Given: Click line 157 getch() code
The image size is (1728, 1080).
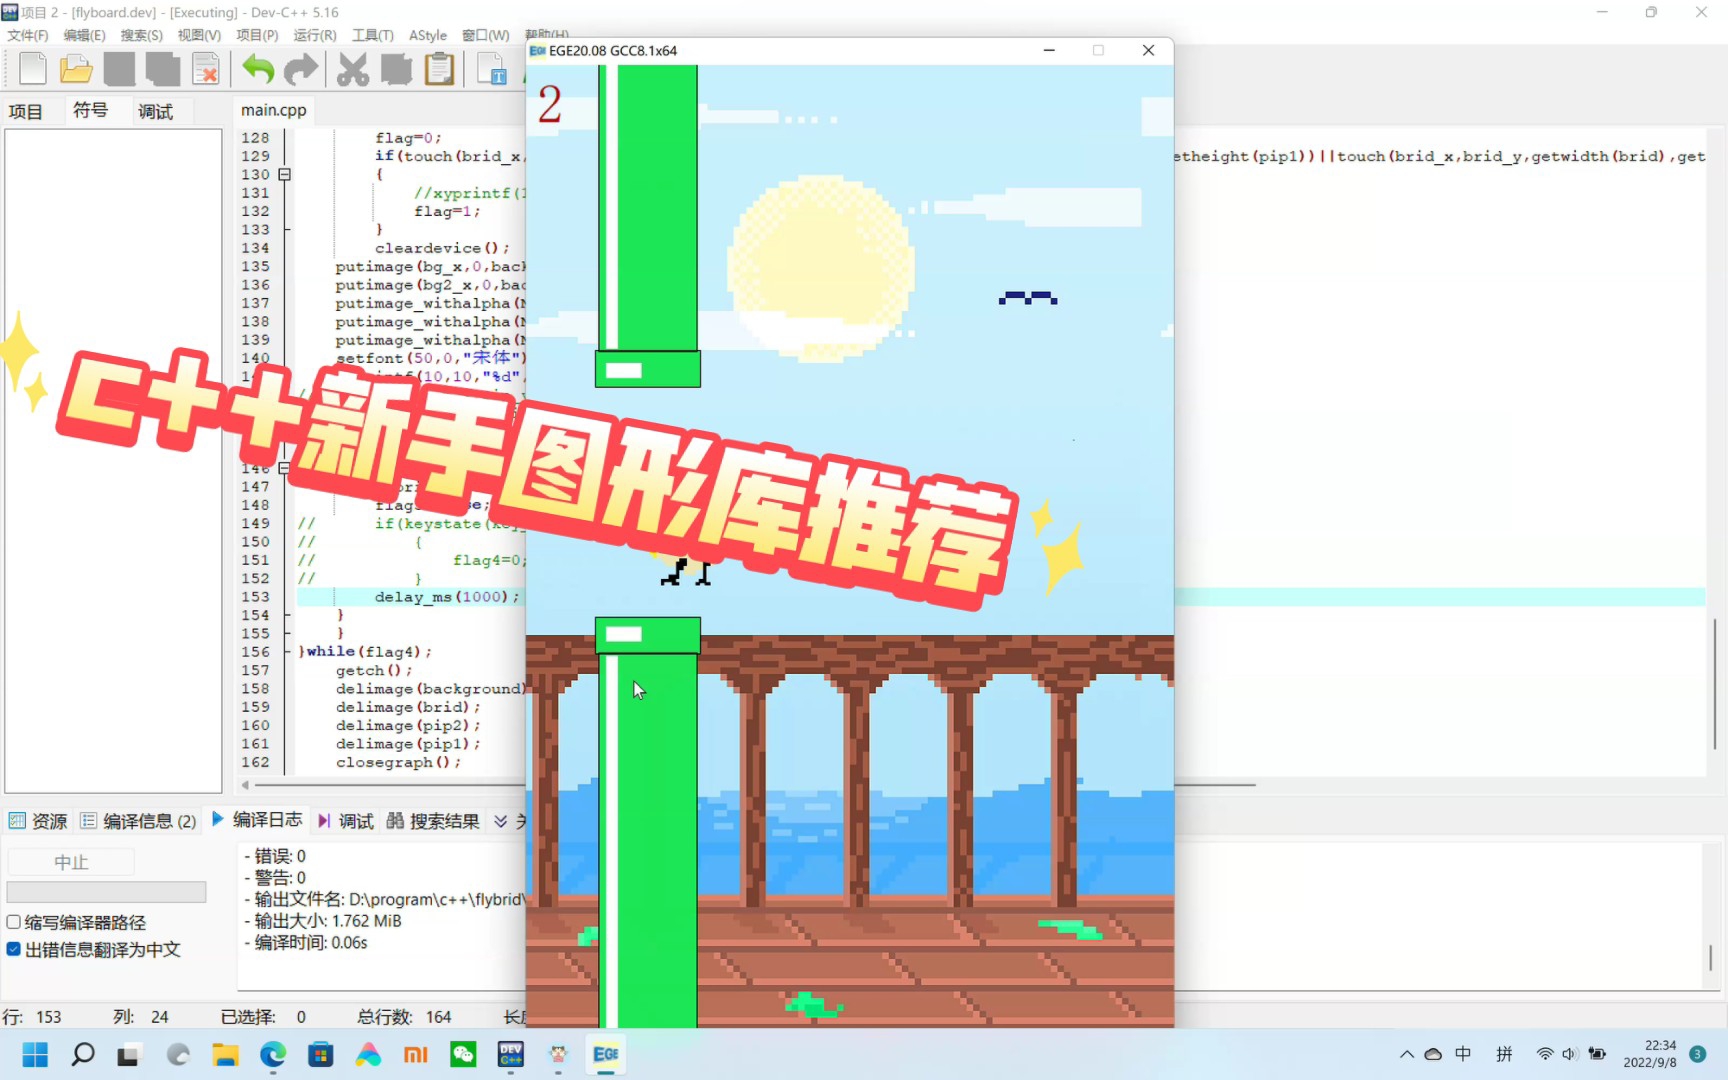Looking at the screenshot, I should pyautogui.click(x=374, y=670).
